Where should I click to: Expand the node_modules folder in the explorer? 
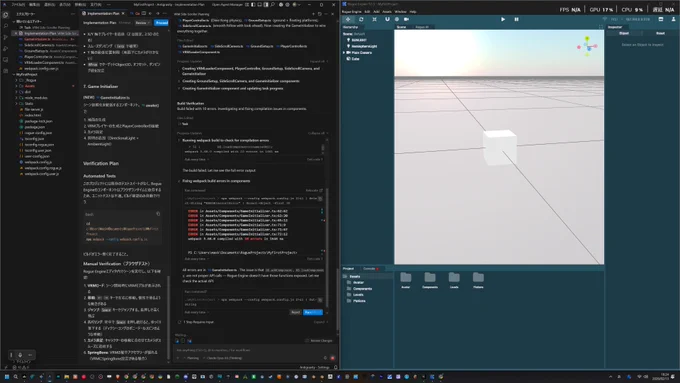click(16, 98)
